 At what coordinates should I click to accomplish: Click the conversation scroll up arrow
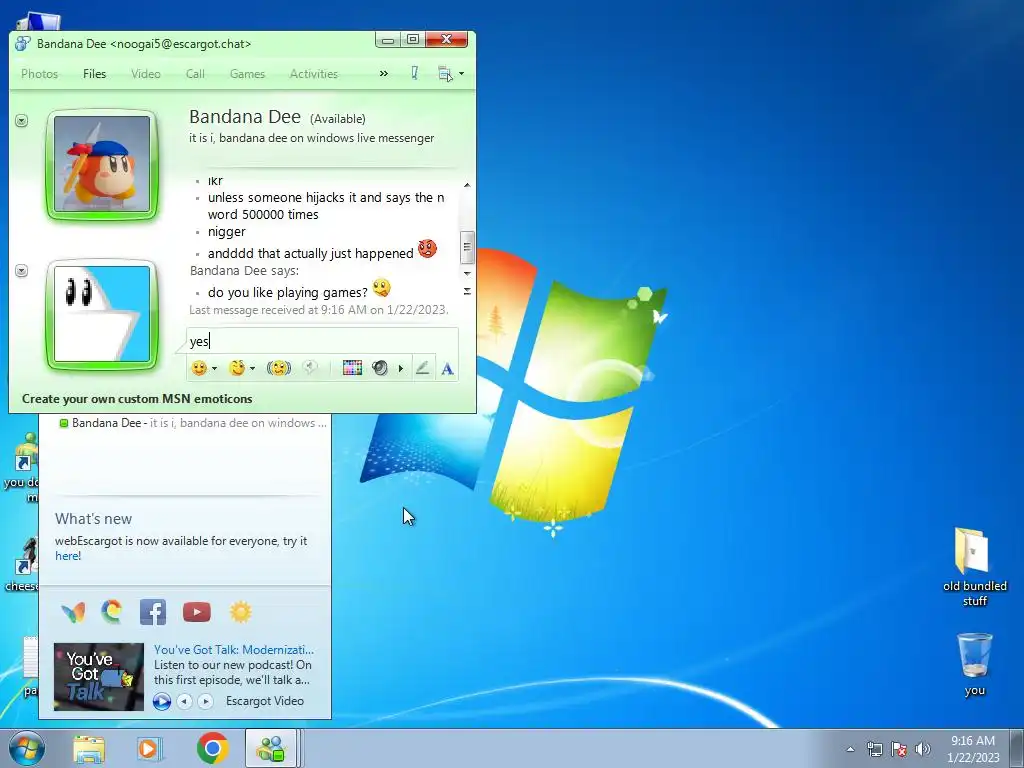(x=467, y=185)
